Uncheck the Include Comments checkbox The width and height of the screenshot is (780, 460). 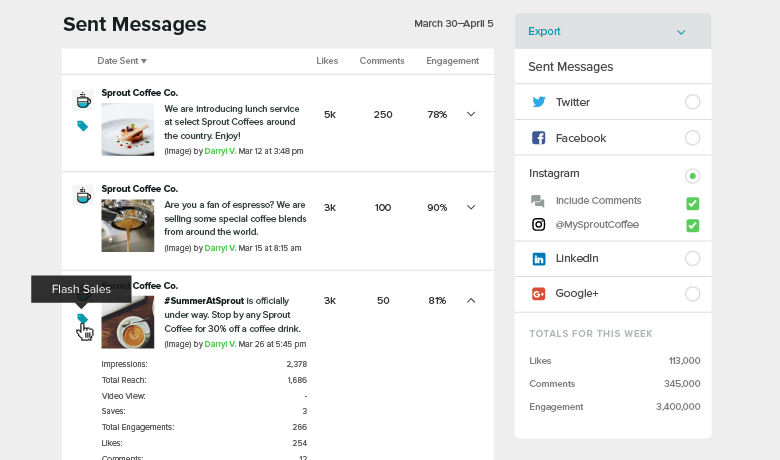pos(692,203)
